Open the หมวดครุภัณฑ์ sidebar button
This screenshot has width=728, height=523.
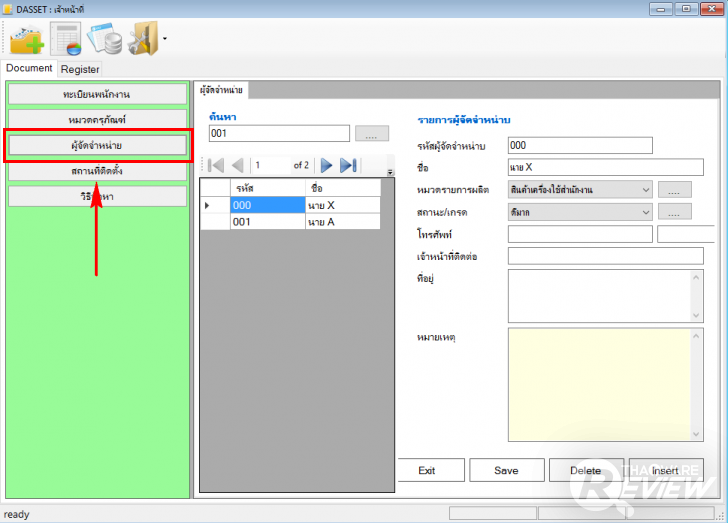coord(97,120)
